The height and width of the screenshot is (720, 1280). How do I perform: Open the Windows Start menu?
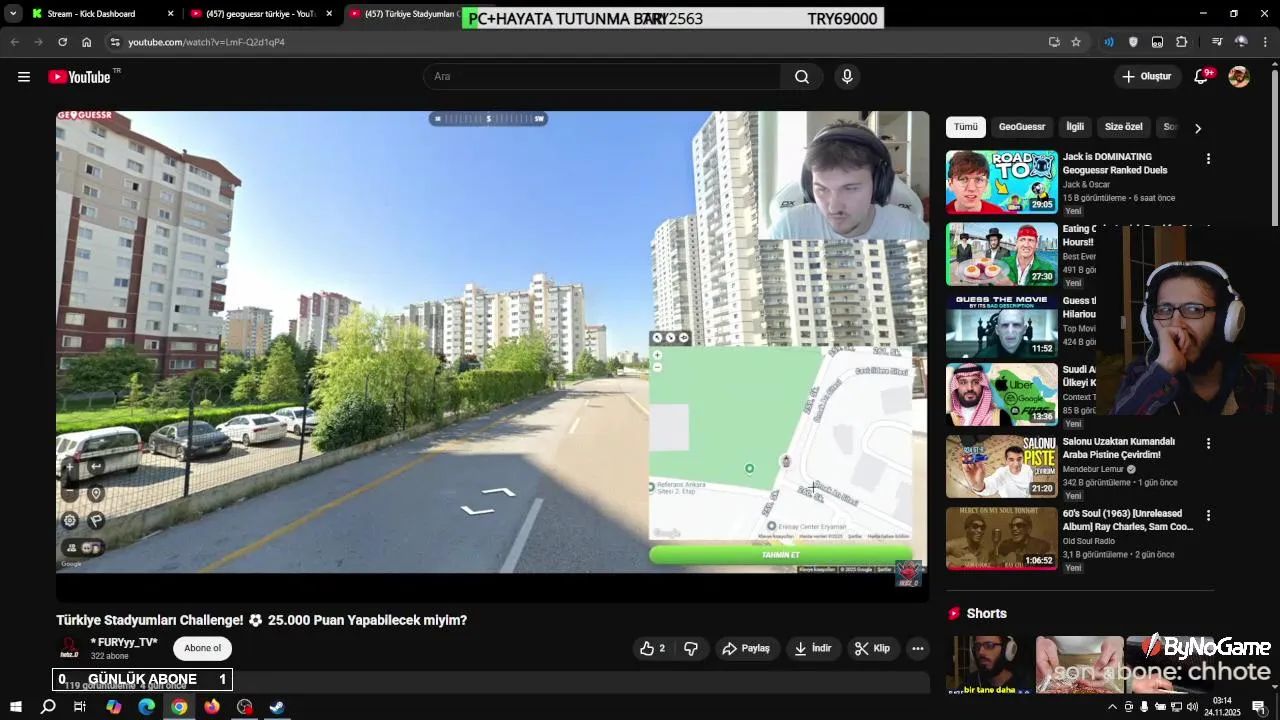point(15,707)
